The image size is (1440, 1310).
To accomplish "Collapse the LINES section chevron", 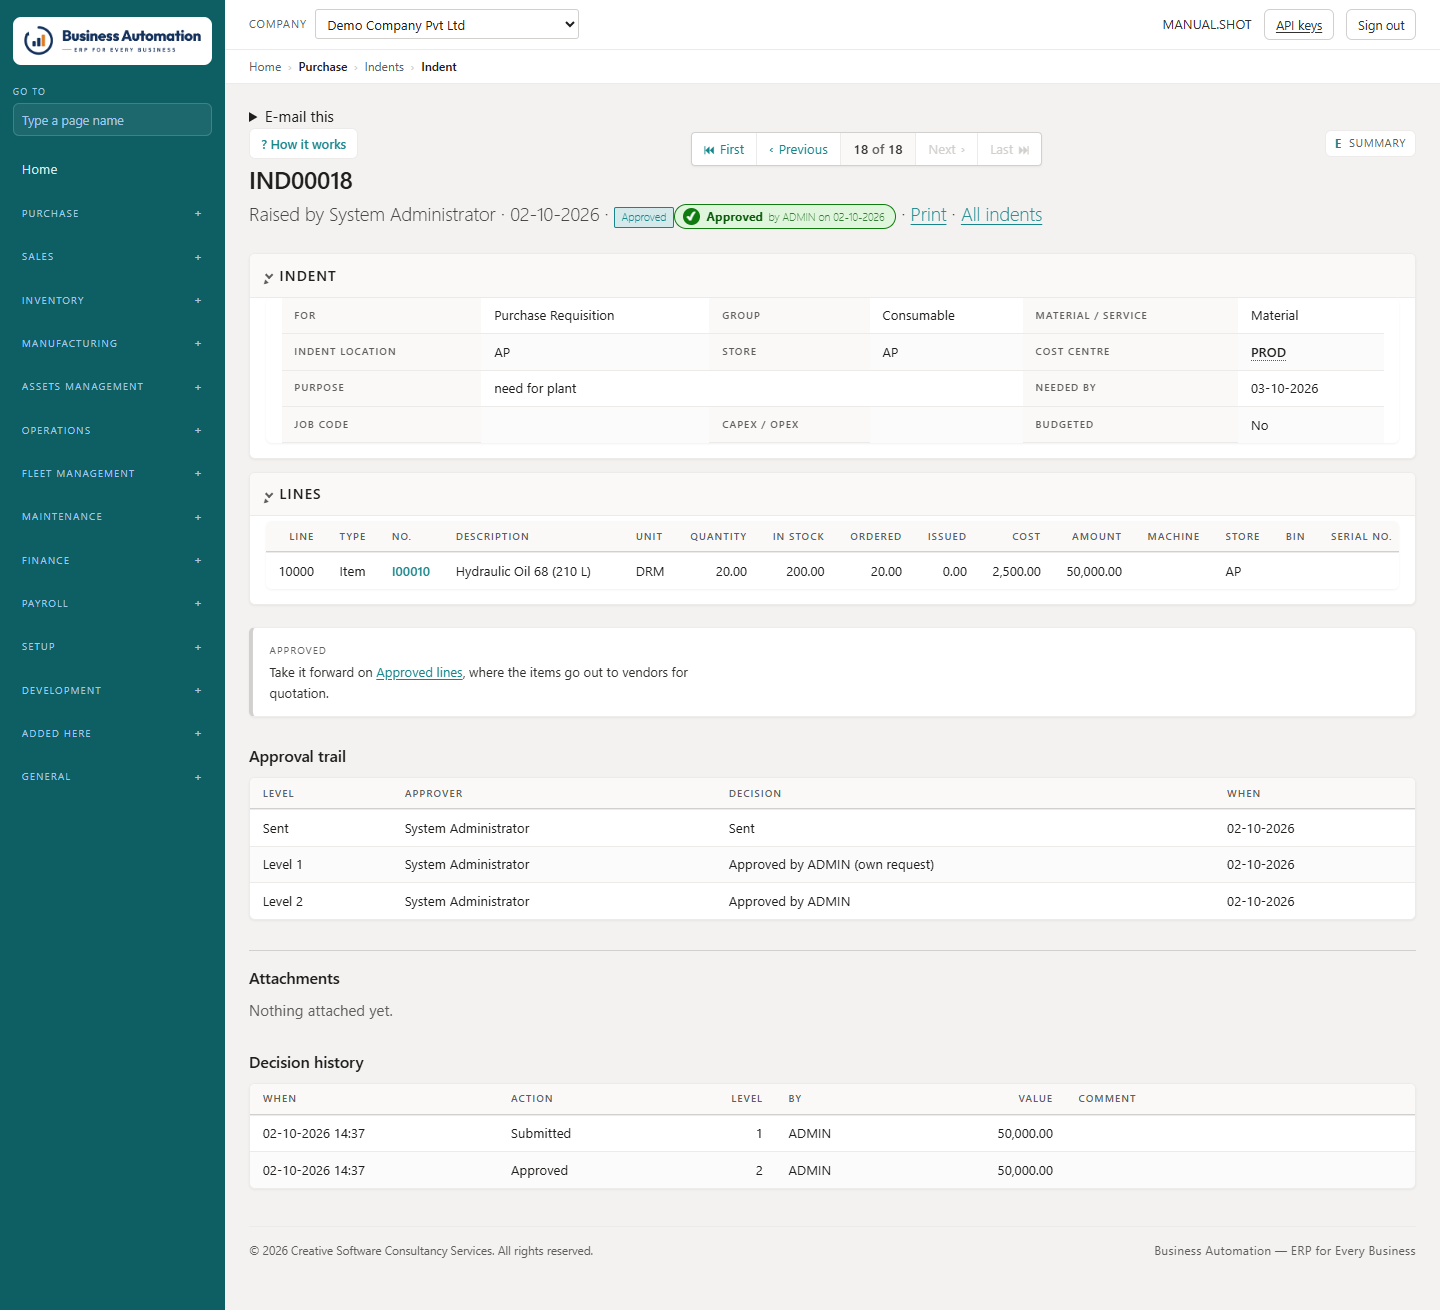I will [268, 495].
